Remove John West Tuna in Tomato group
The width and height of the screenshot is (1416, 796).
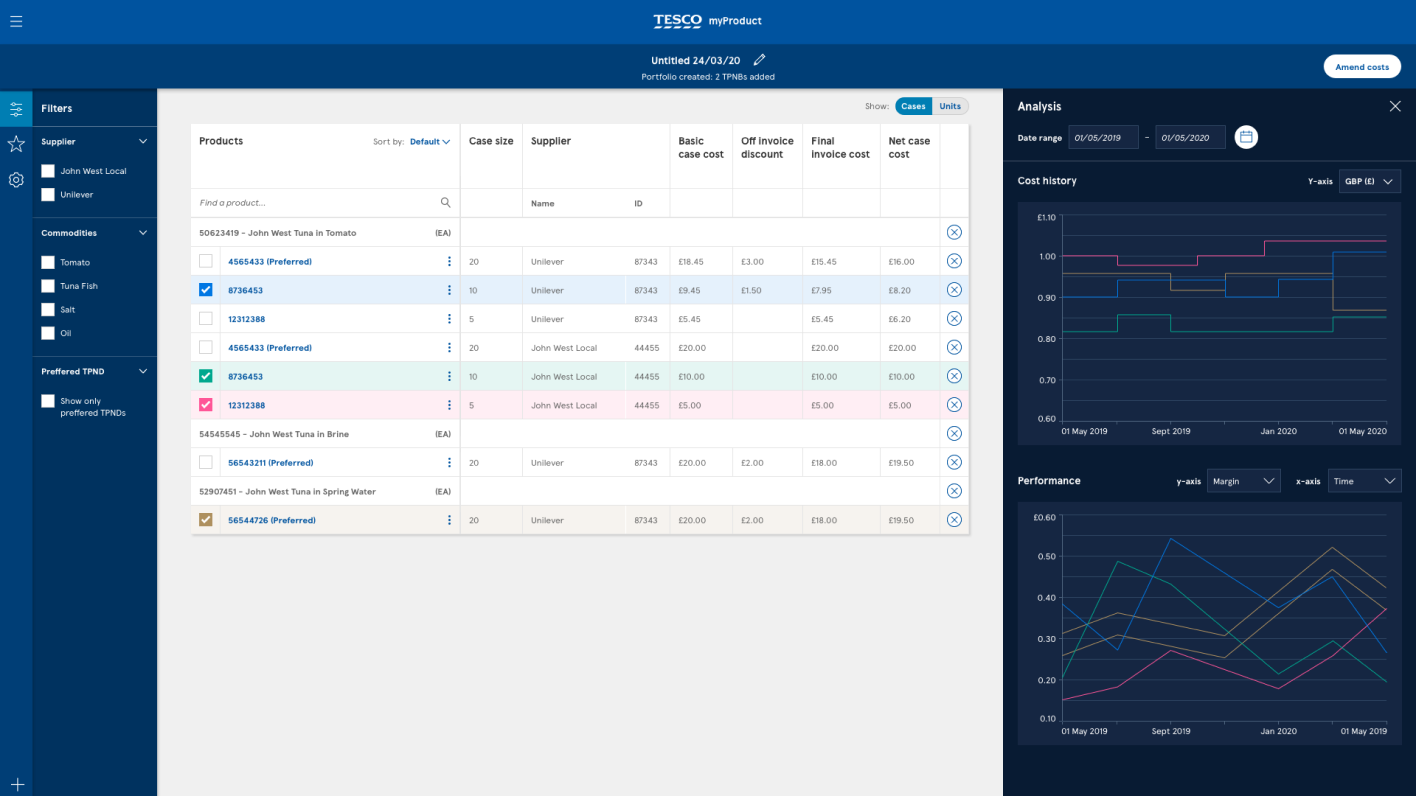(x=954, y=232)
